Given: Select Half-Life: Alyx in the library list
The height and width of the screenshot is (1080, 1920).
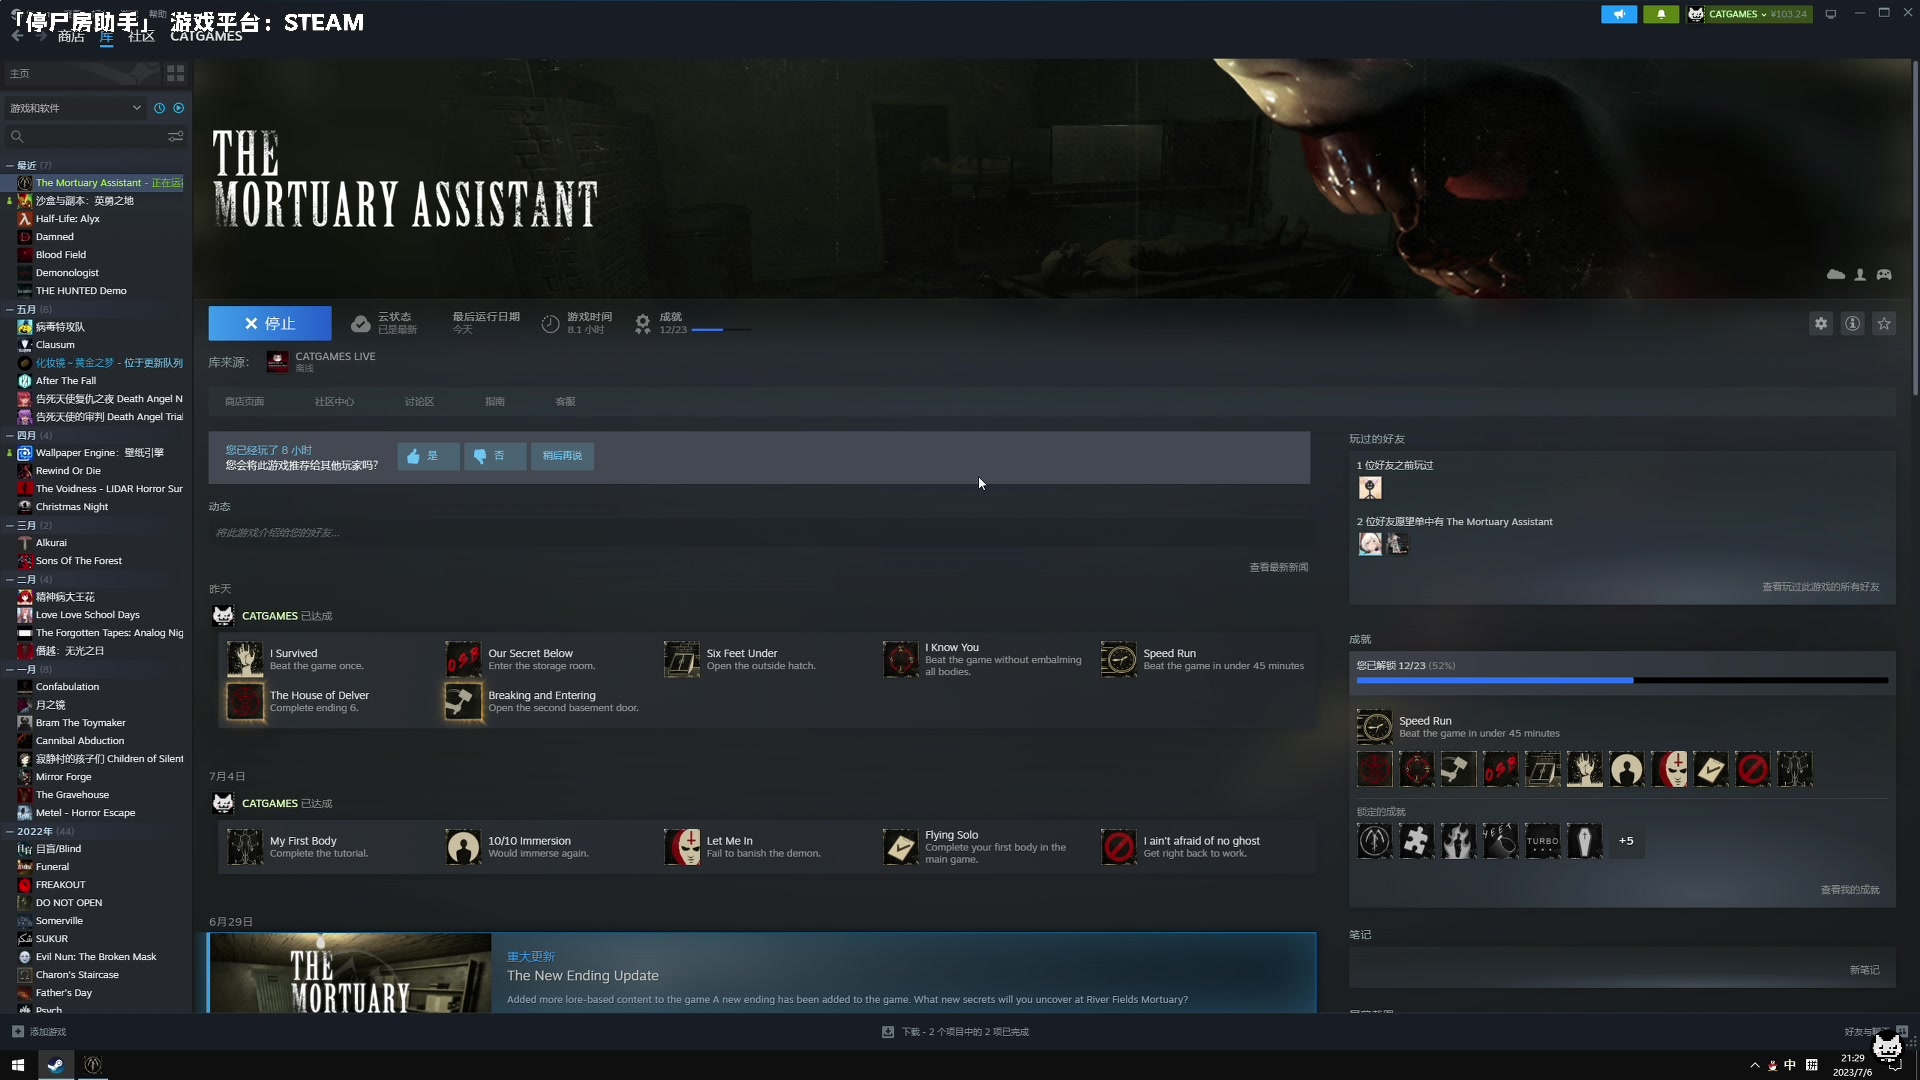Looking at the screenshot, I should click(x=68, y=219).
